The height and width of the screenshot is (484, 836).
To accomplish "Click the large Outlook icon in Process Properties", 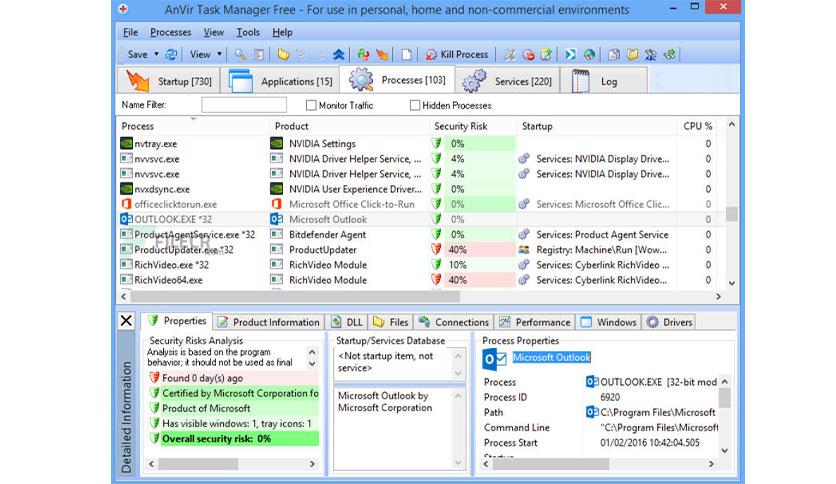I will click(x=494, y=360).
